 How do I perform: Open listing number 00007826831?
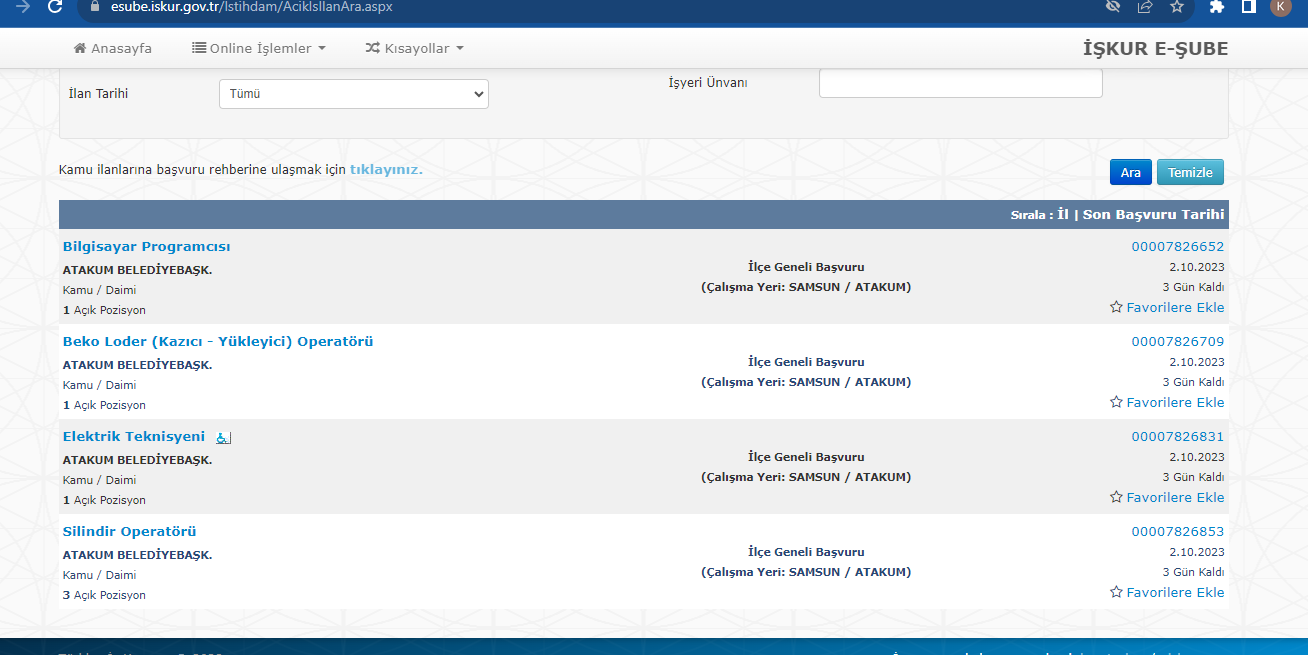(1178, 437)
